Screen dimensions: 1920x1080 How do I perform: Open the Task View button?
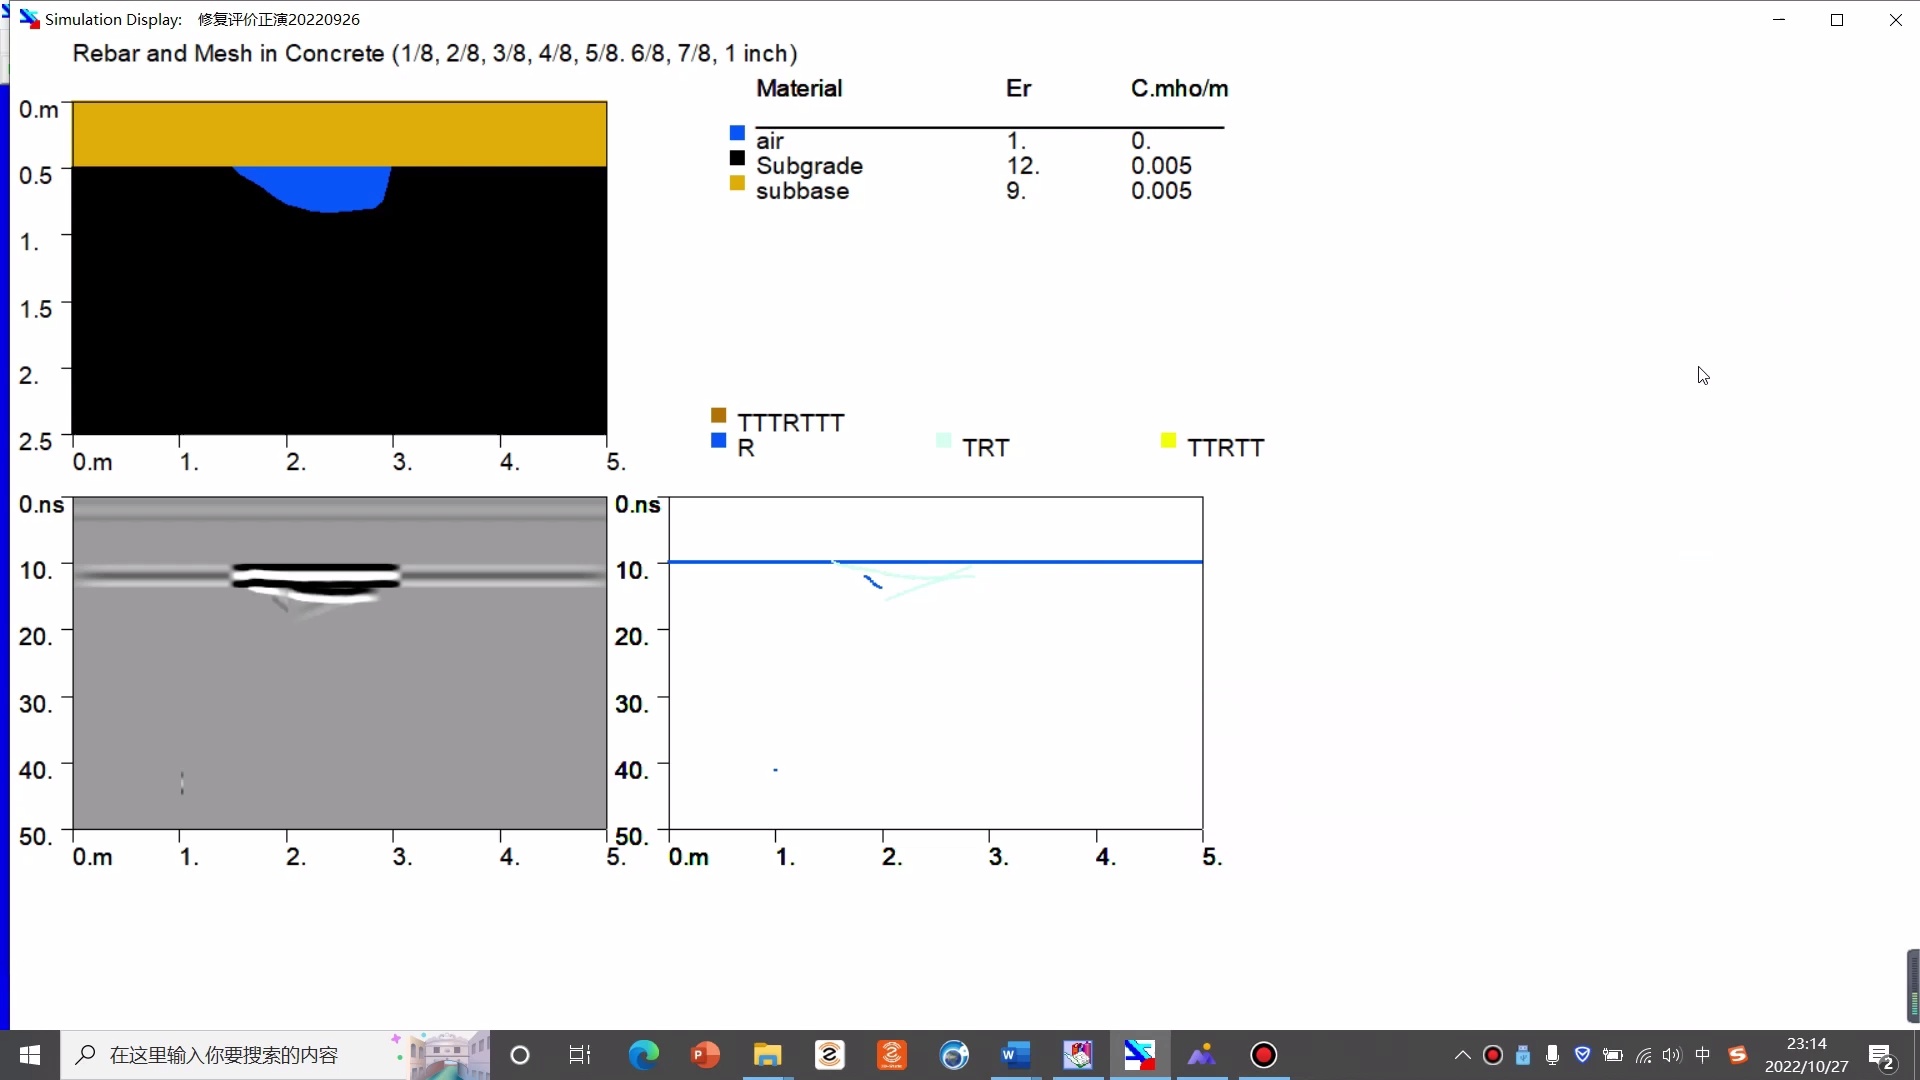580,1055
